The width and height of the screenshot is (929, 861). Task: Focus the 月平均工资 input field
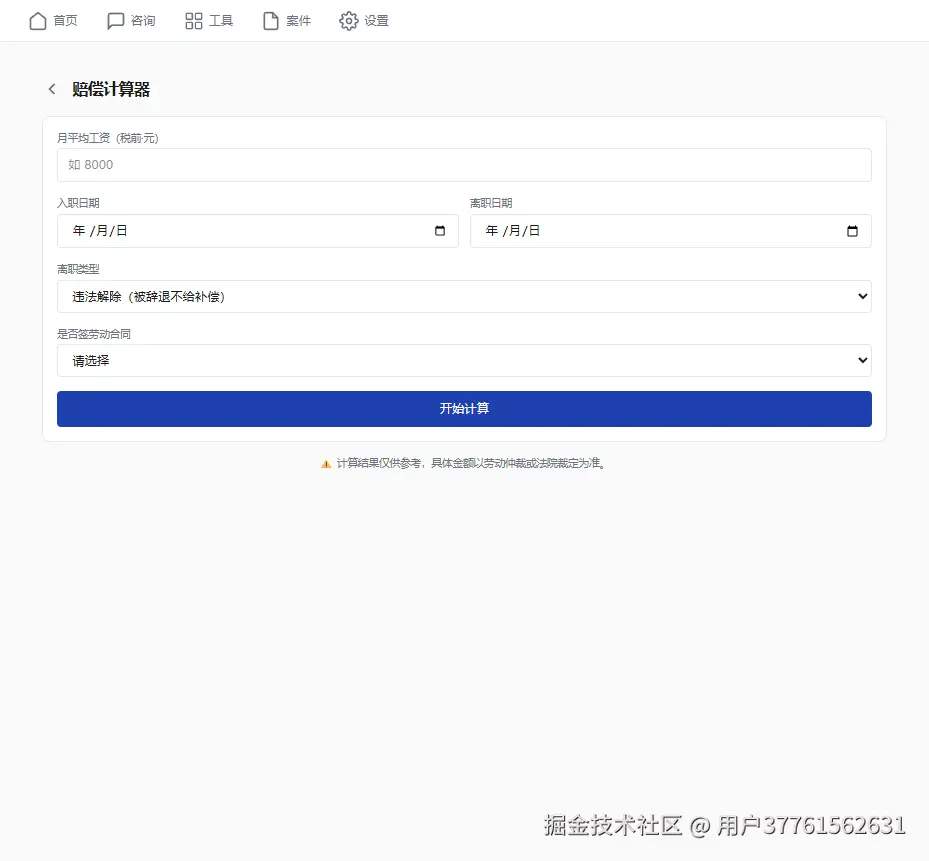[x=464, y=165]
